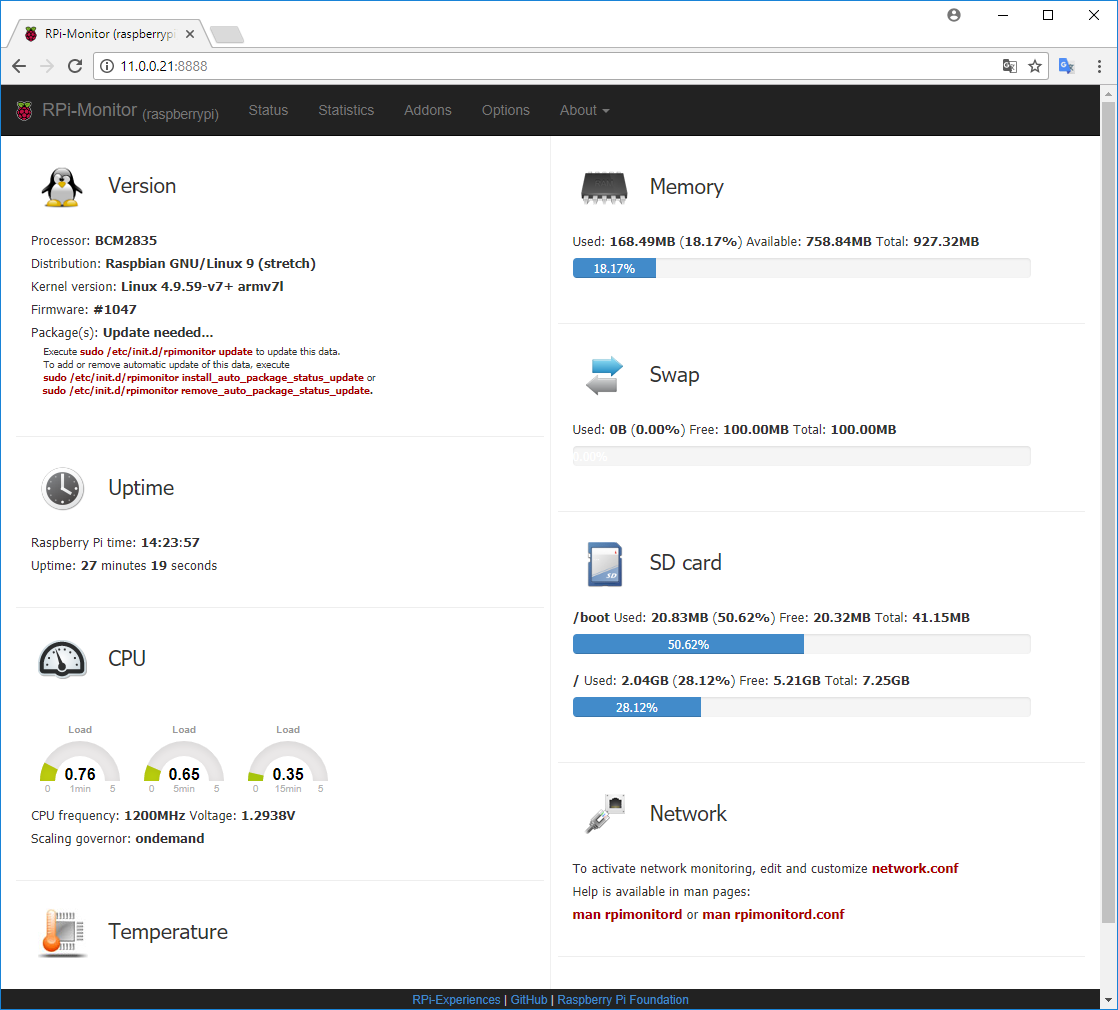Click the '7.25GB' root total value
Image resolution: width=1118 pixels, height=1010 pixels.
886,681
